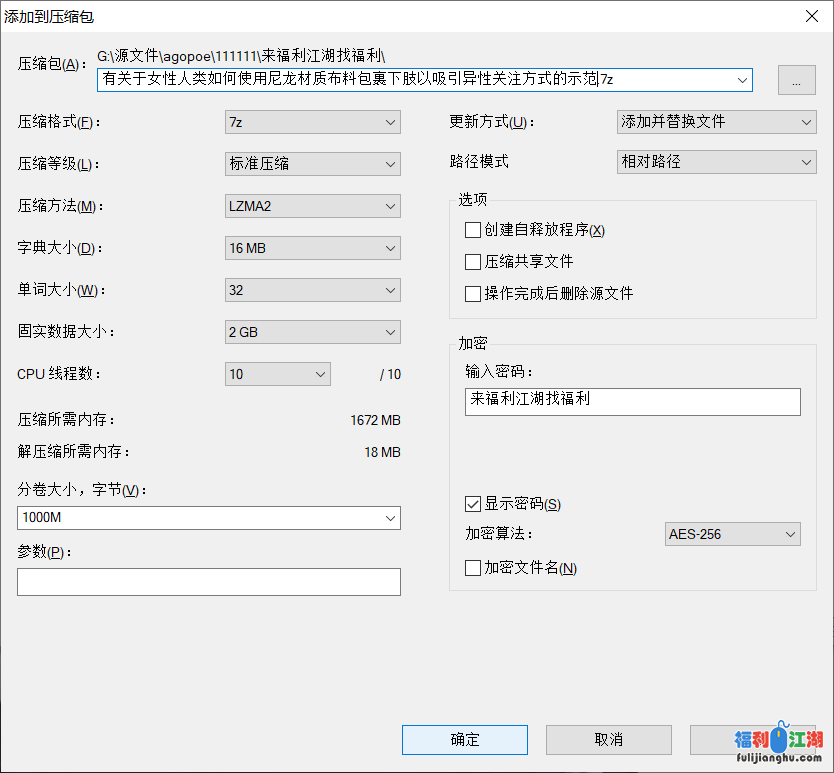834x773 pixels.
Task: Enable 创建自释放程序 self-extracting archive option
Action: (x=473, y=230)
